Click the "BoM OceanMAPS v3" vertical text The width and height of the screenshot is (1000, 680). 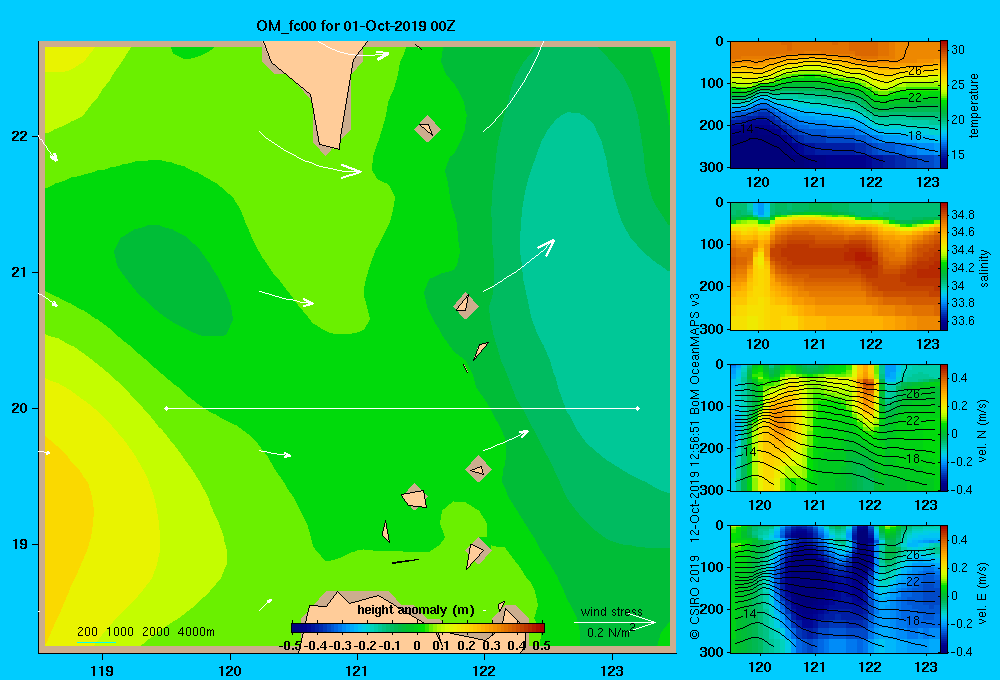[x=695, y=354]
